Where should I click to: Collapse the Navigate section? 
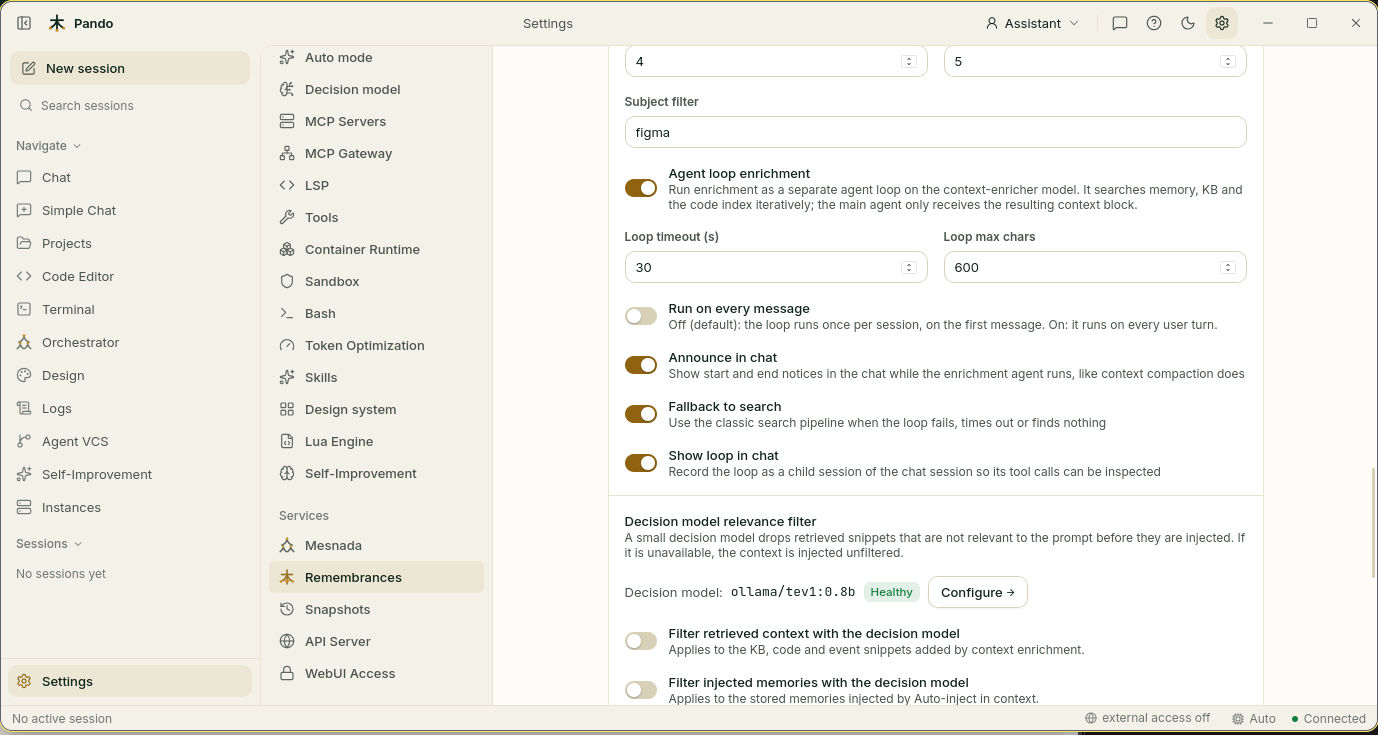point(48,145)
